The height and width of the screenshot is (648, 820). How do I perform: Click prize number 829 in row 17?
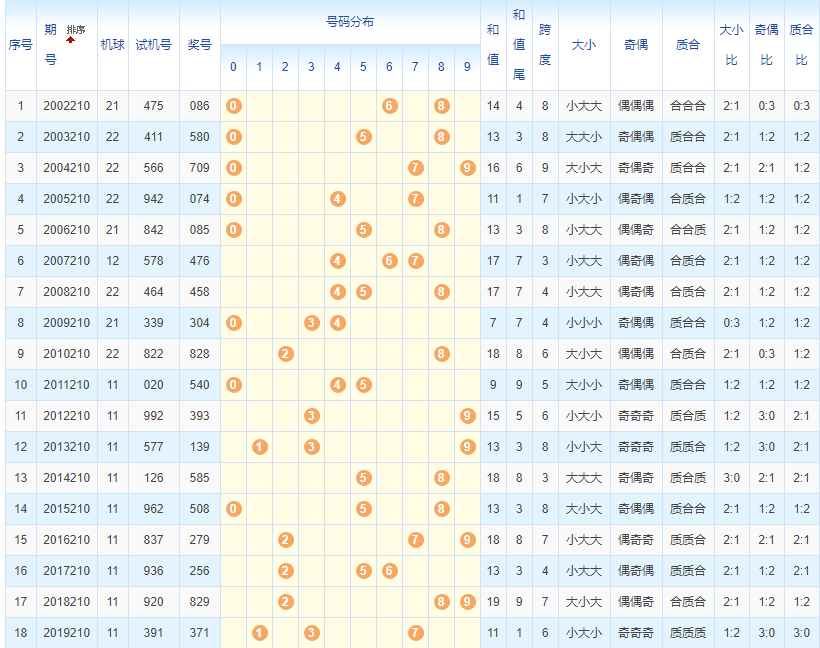point(200,602)
